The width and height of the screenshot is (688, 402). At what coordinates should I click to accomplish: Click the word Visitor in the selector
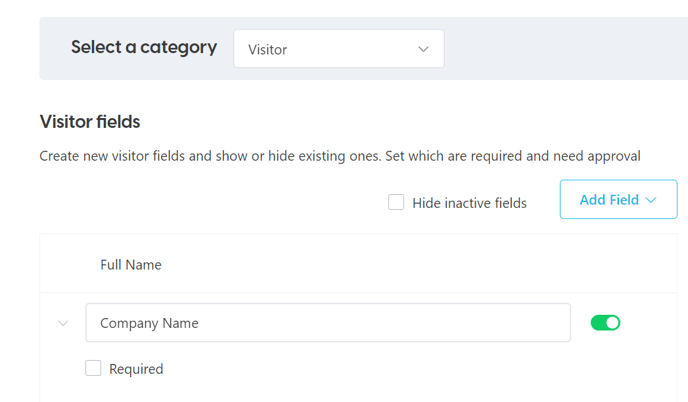268,50
